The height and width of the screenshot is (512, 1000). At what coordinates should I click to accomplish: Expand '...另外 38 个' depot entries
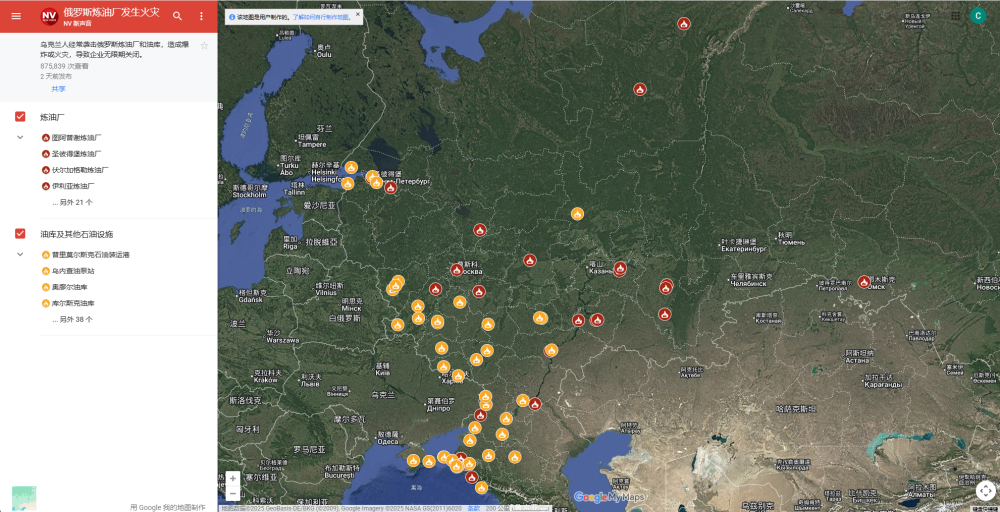pos(73,319)
